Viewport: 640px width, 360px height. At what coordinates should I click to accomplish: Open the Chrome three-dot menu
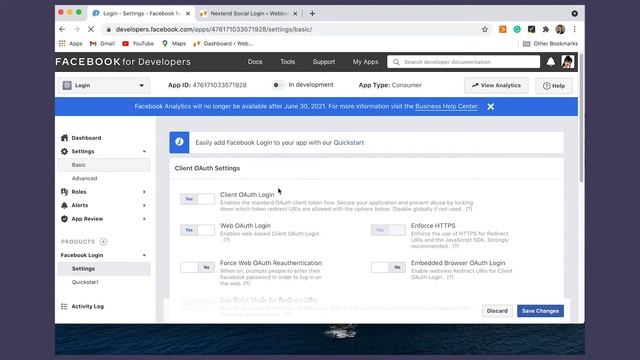tap(574, 29)
